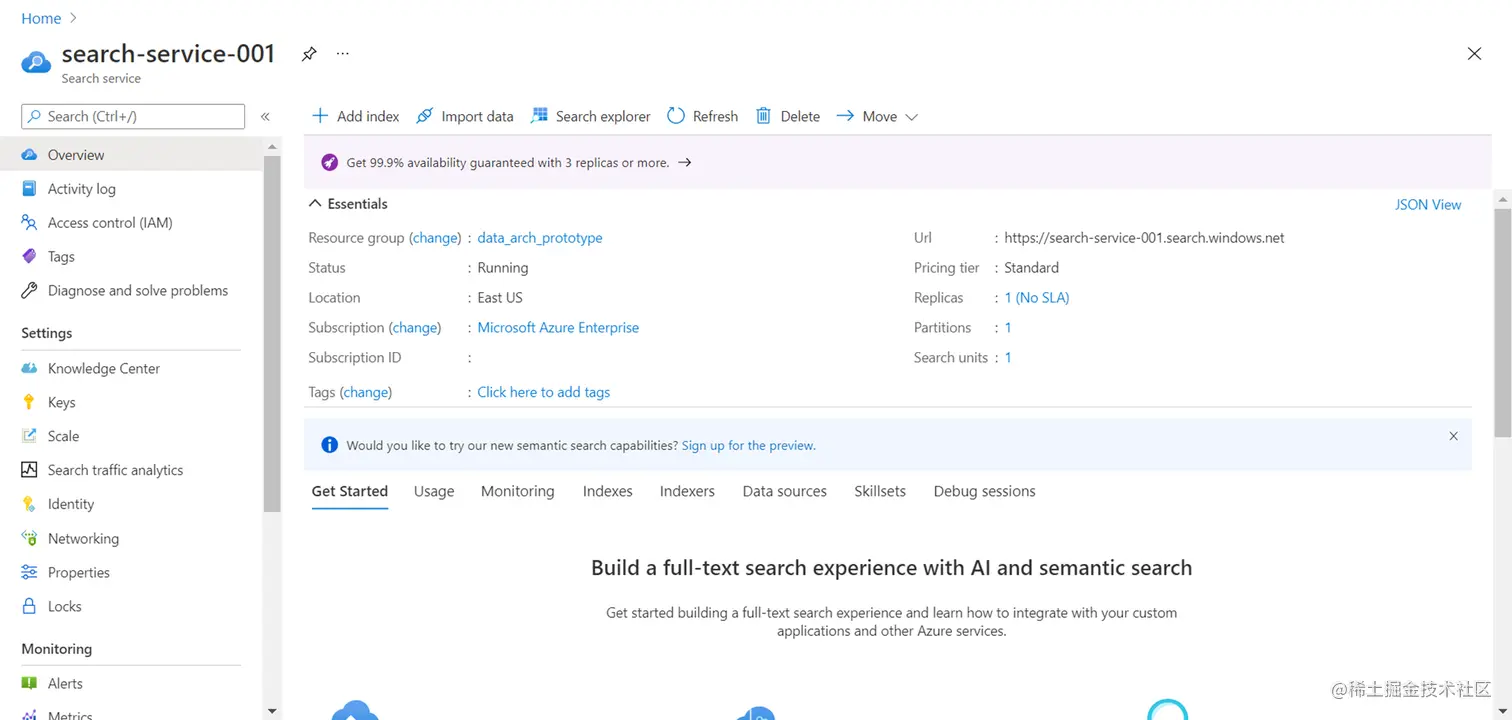Expand the Move dropdown chevron
Image resolution: width=1512 pixels, height=720 pixels.
point(911,117)
